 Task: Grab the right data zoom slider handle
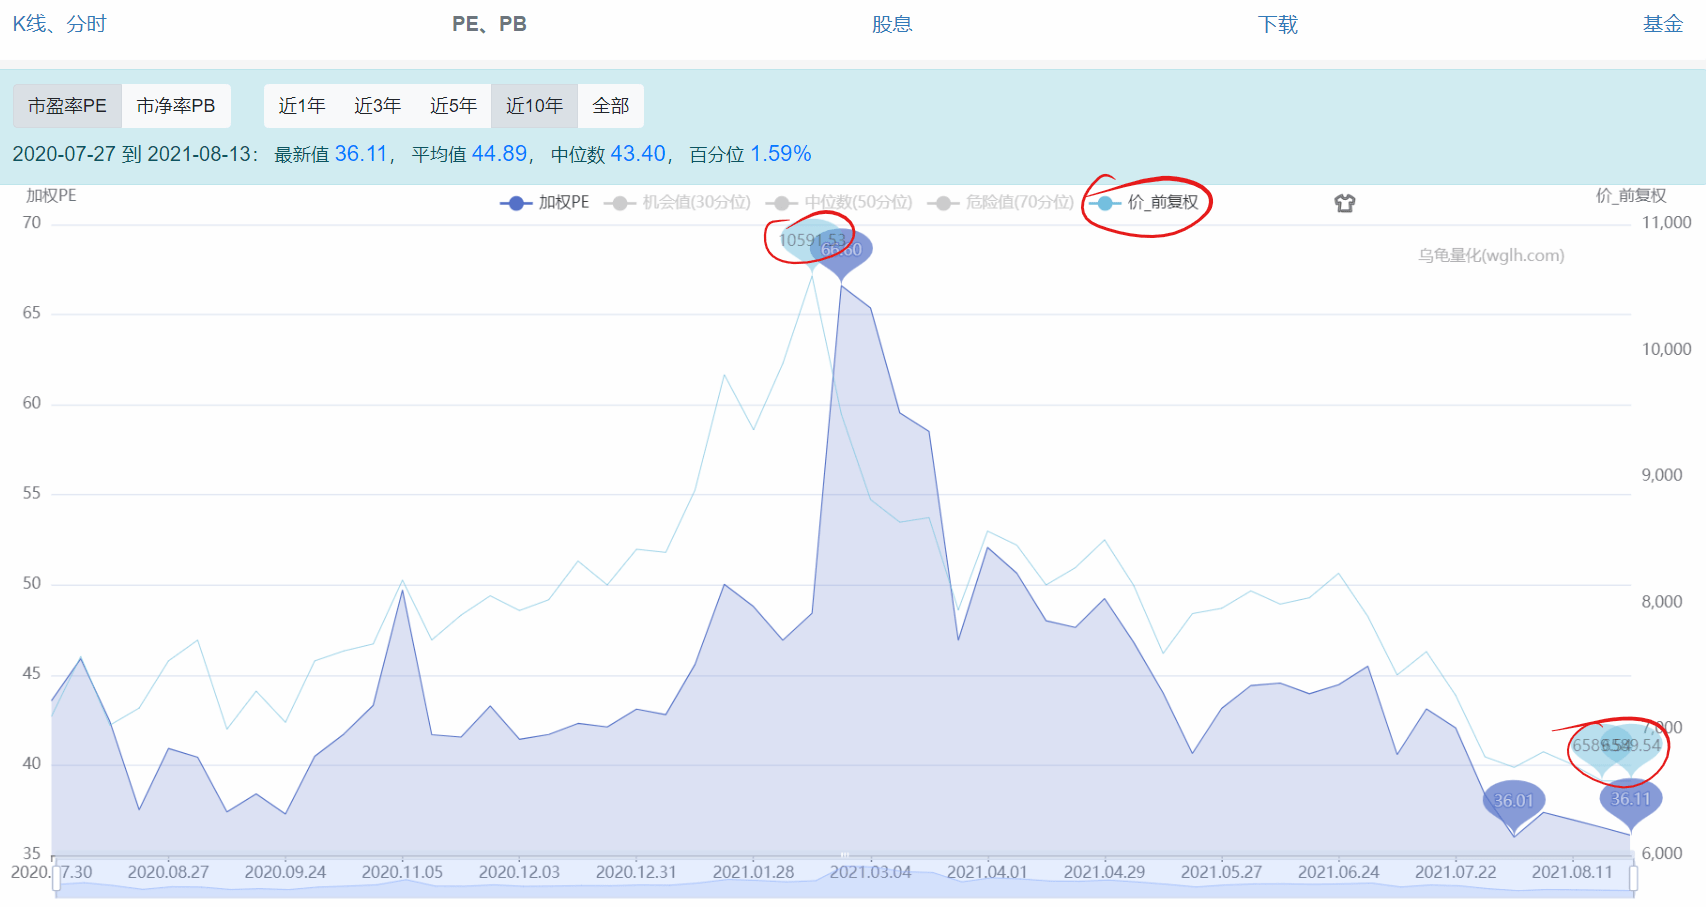point(1633,878)
